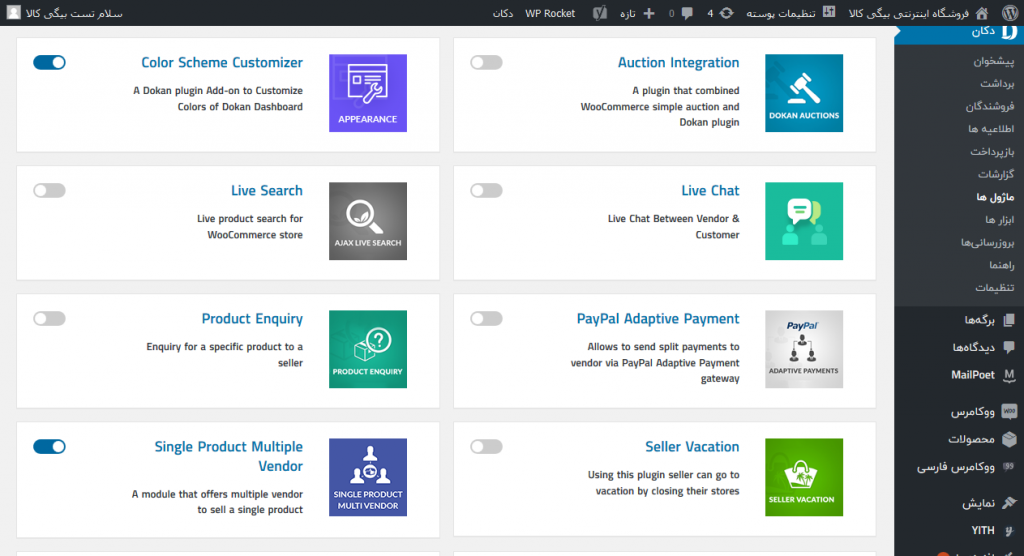Click the Ajax Live Search icon
The height and width of the screenshot is (556, 1024).
pos(368,221)
